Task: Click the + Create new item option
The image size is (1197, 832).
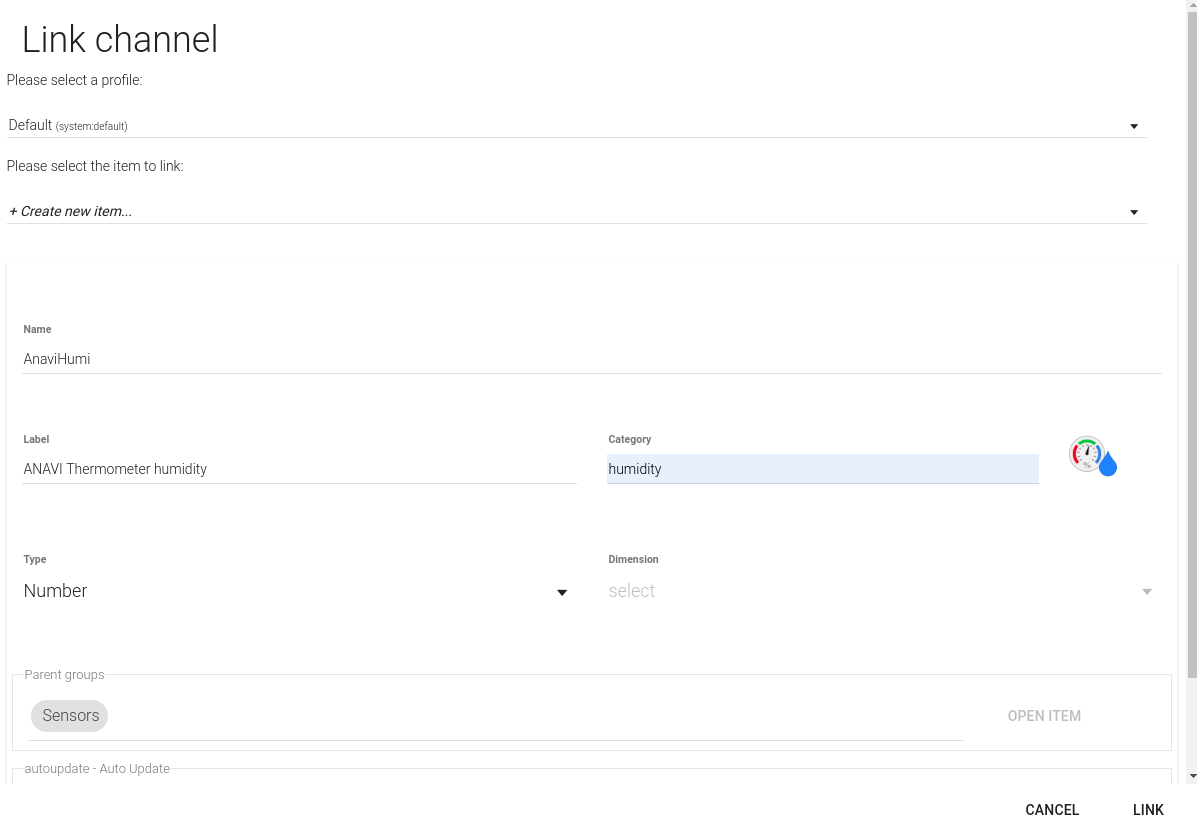Action: point(70,211)
